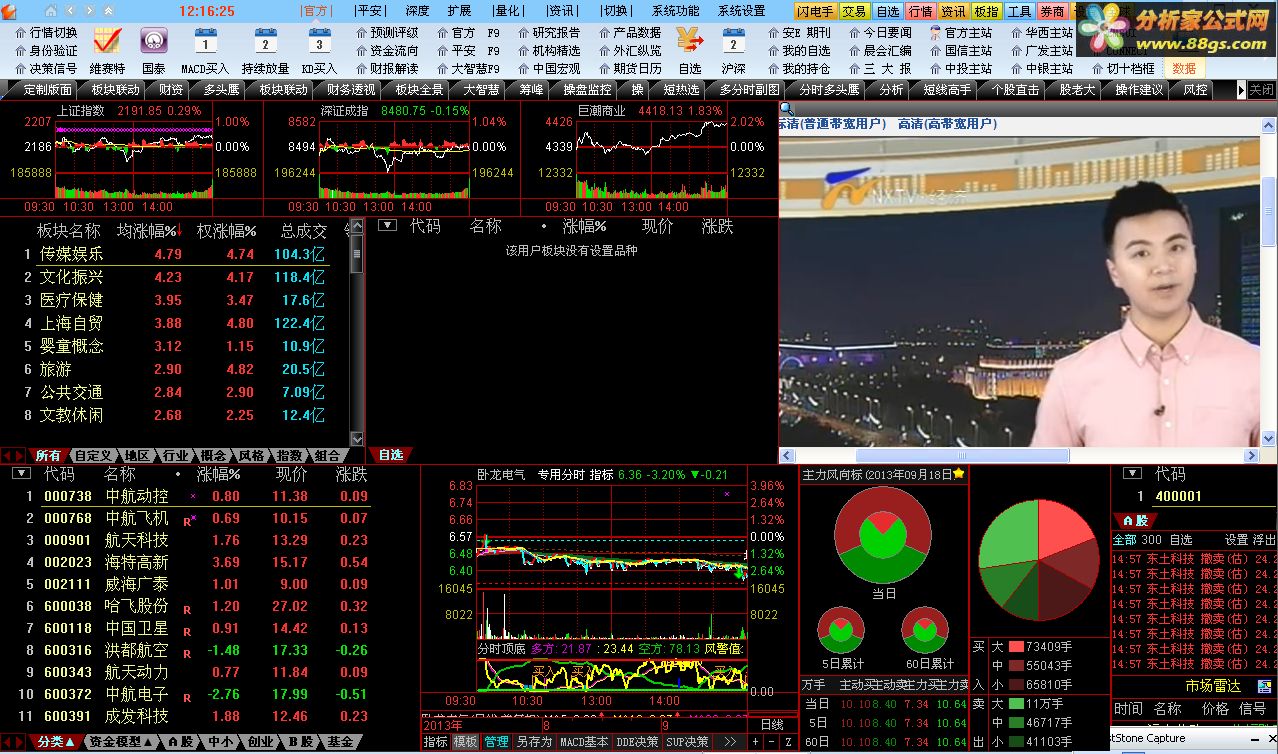Open 外汇纵览 toolbar item

(x=630, y=50)
